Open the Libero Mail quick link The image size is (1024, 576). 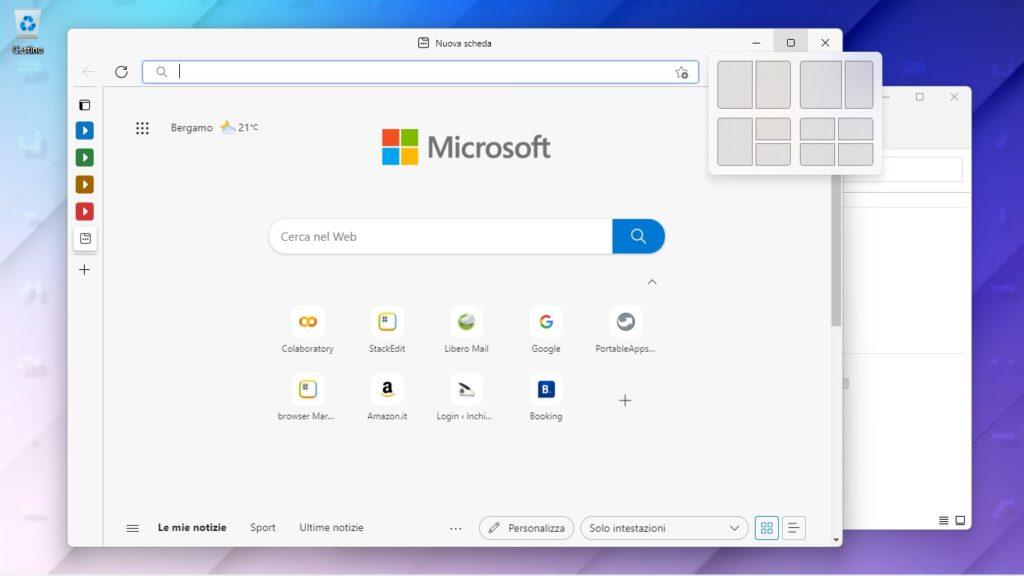click(x=466, y=330)
